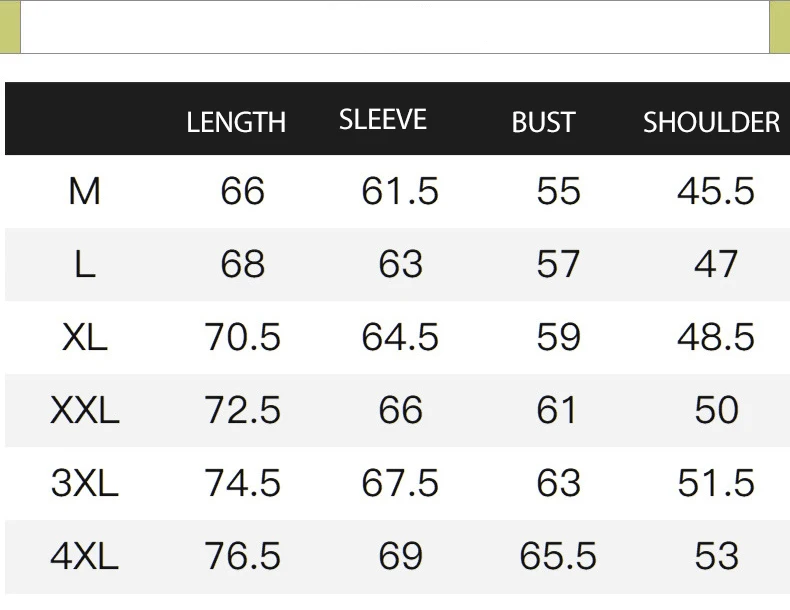Click the M sleeve value 61.5
Image resolution: width=790 pixels, height=610 pixels.
pos(400,191)
